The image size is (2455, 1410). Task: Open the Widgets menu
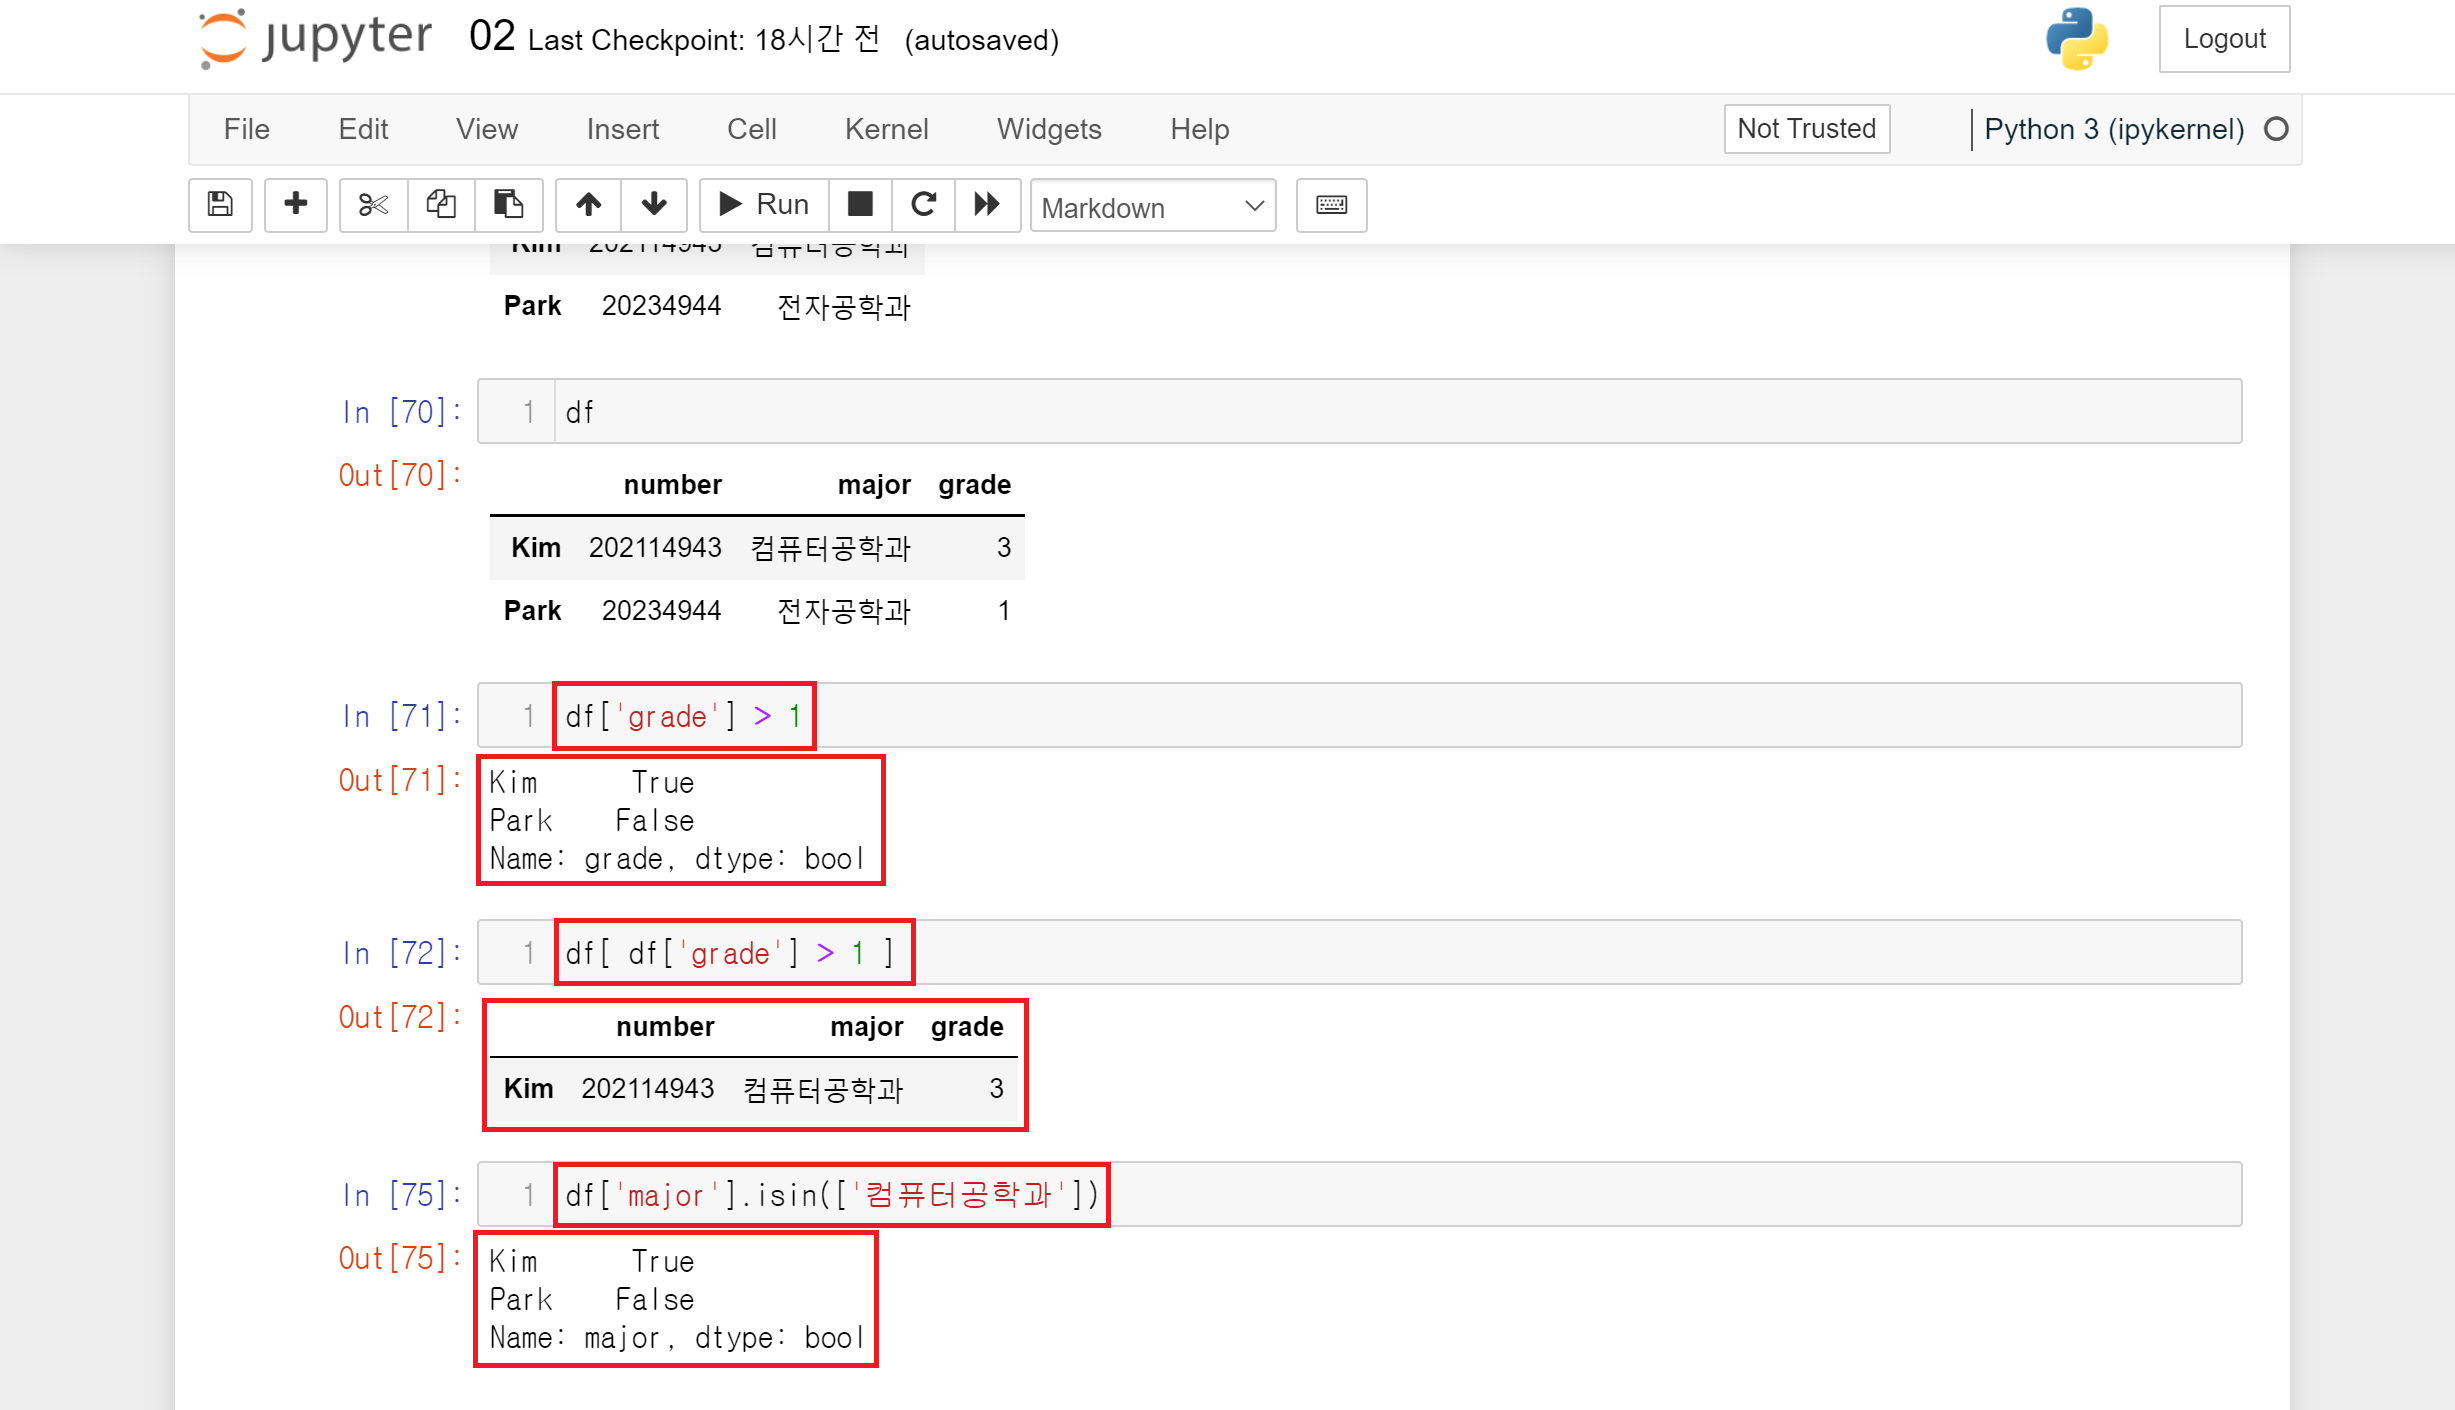[1048, 129]
